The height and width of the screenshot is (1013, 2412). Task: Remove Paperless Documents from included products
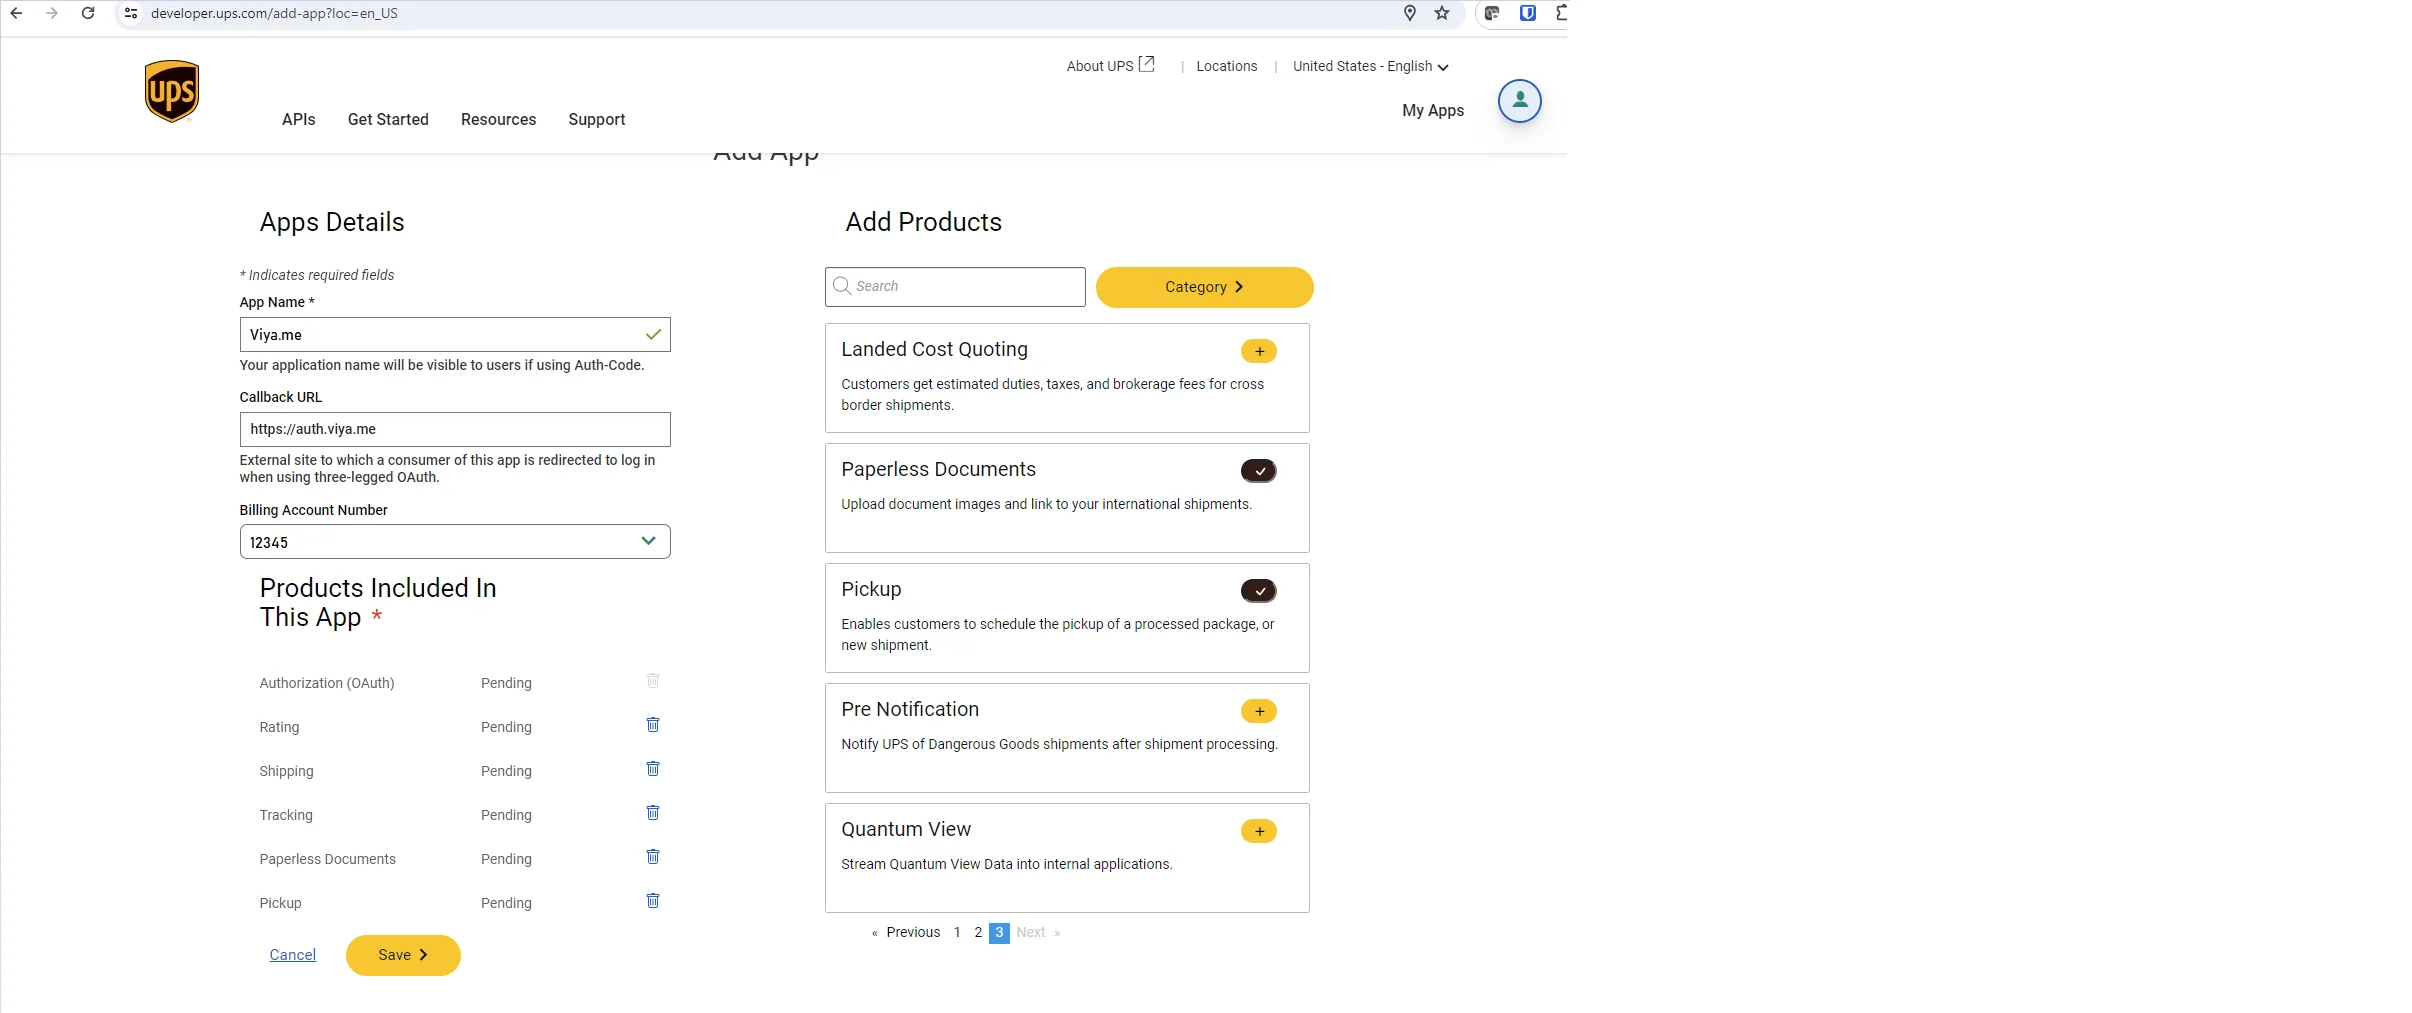653,857
